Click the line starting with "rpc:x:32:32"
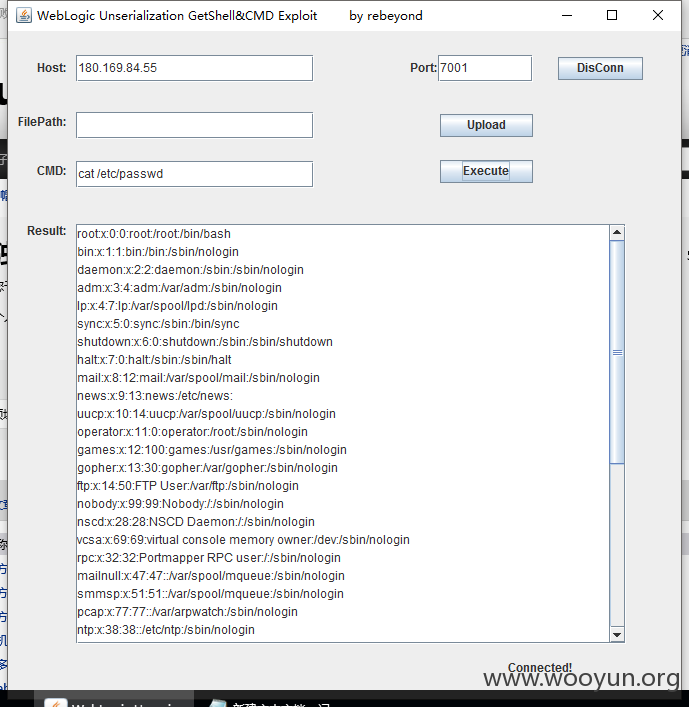This screenshot has height=707, width=689. pos(209,559)
